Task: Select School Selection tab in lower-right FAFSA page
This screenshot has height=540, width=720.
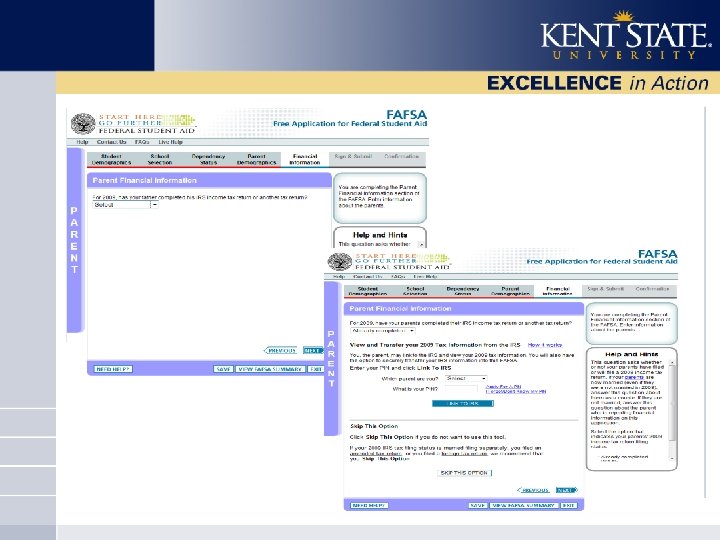Action: point(415,291)
